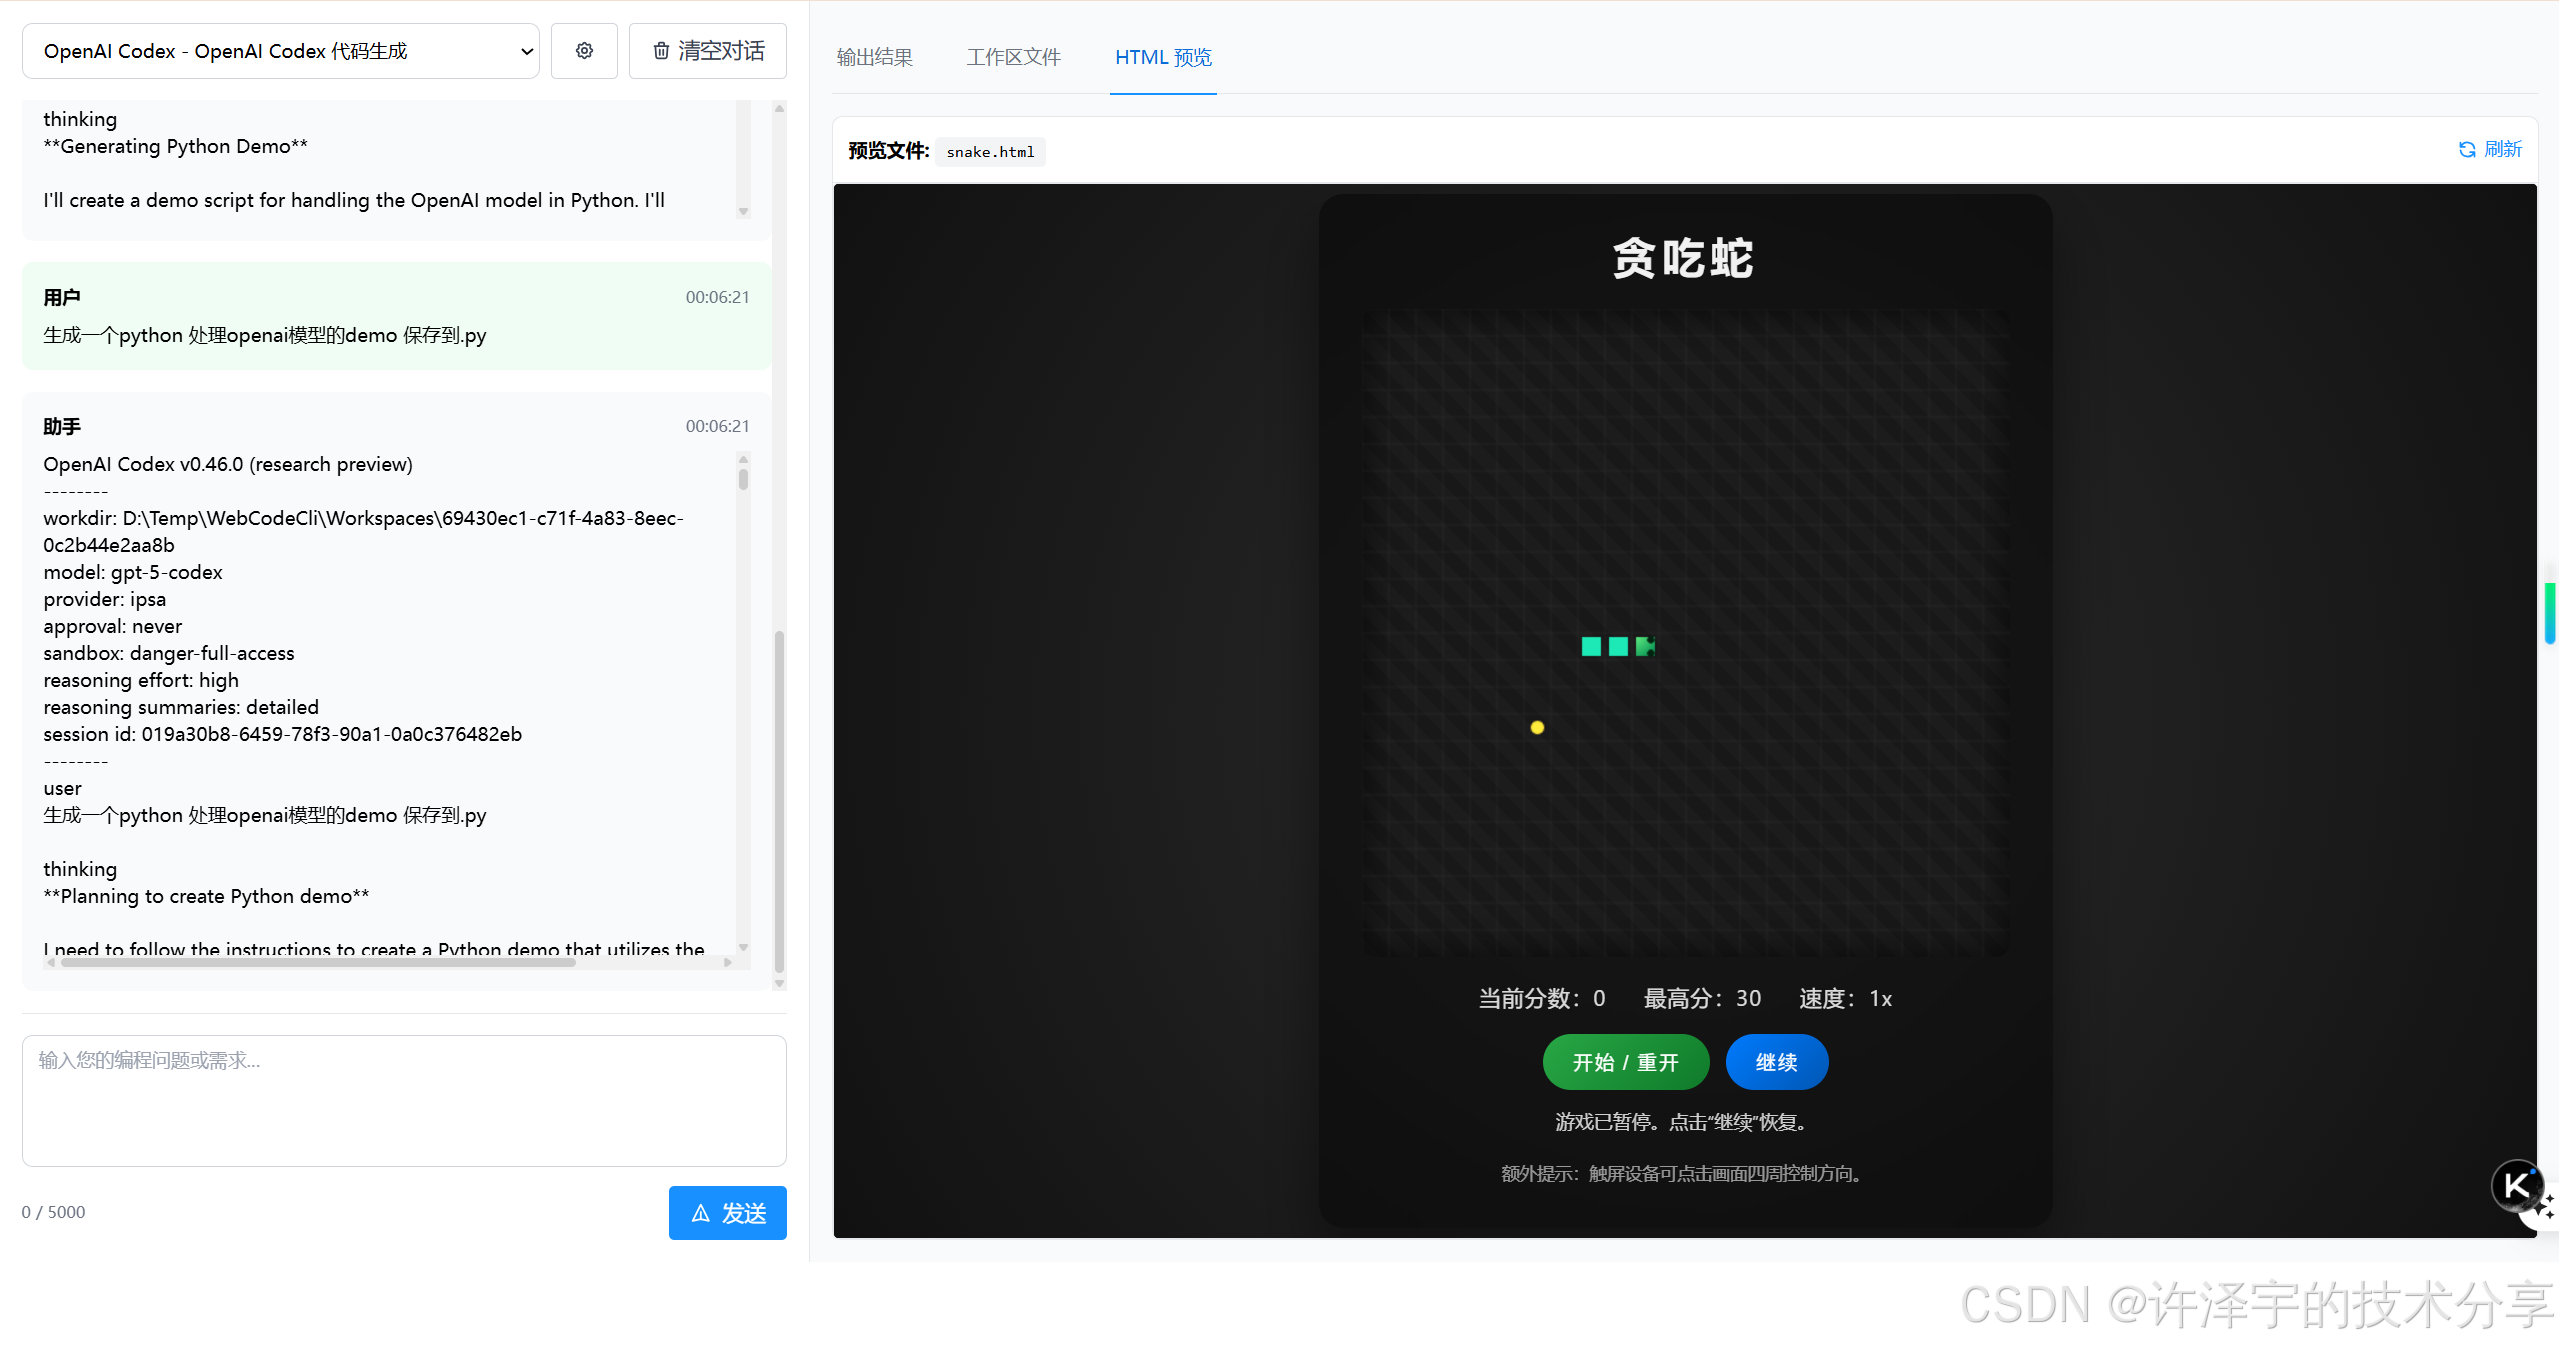Click the programming question input box

coord(404,1100)
